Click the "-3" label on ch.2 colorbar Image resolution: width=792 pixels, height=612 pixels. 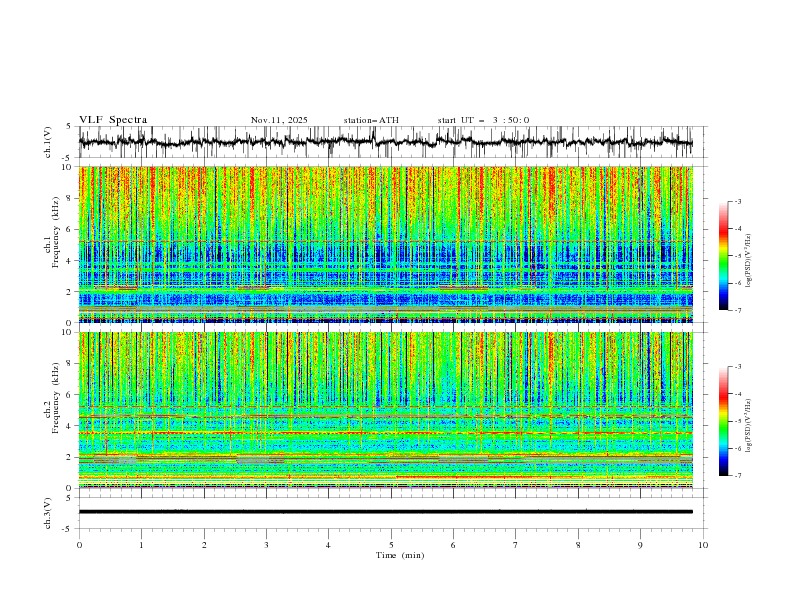tap(738, 367)
